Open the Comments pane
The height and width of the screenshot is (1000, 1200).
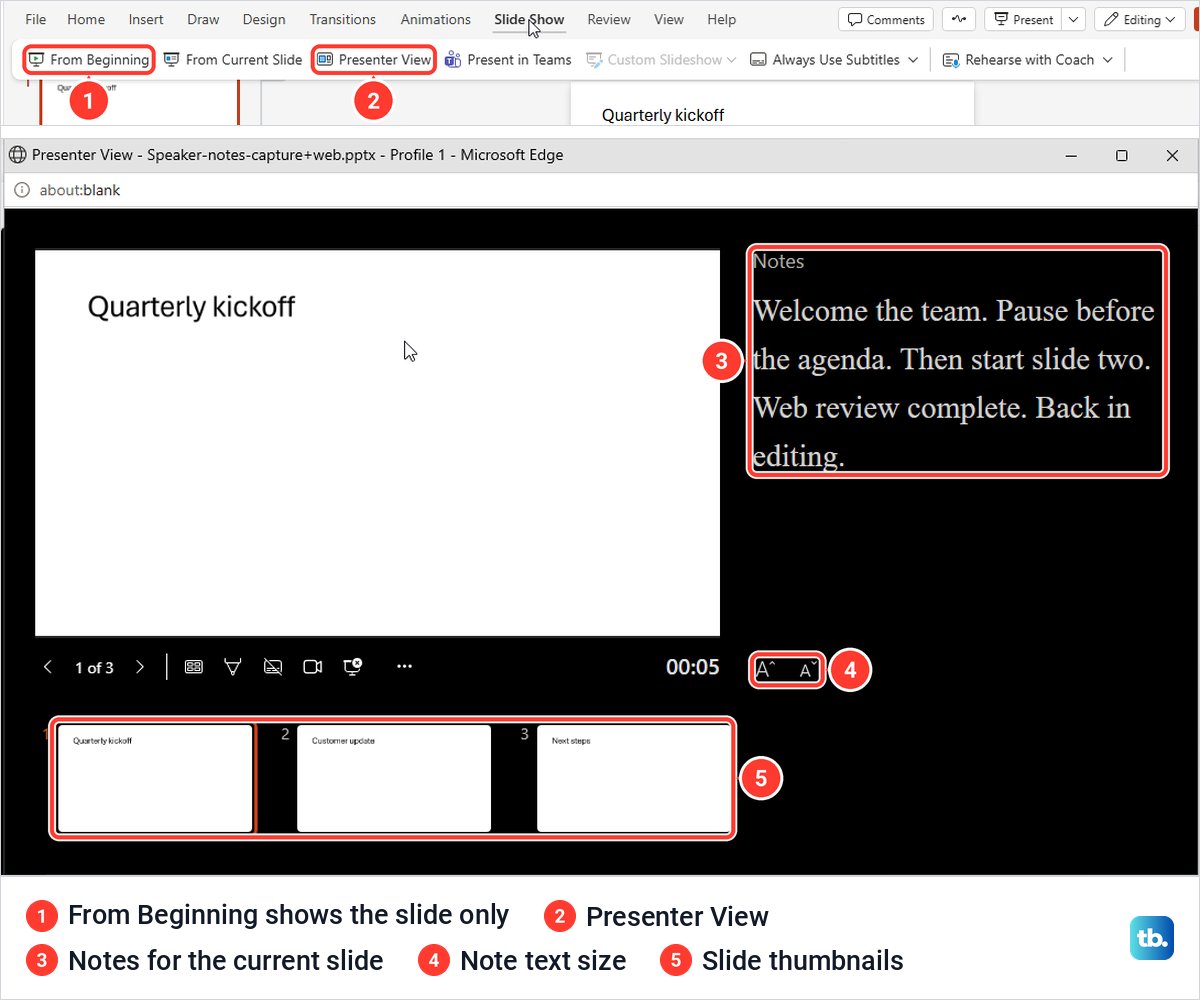tap(885, 19)
